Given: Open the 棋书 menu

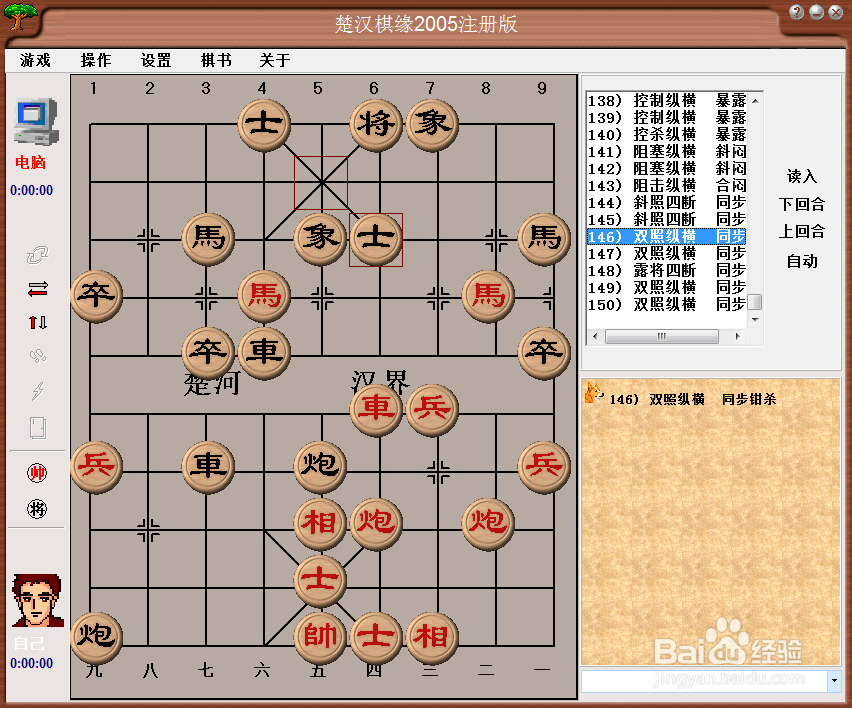Looking at the screenshot, I should (216, 60).
